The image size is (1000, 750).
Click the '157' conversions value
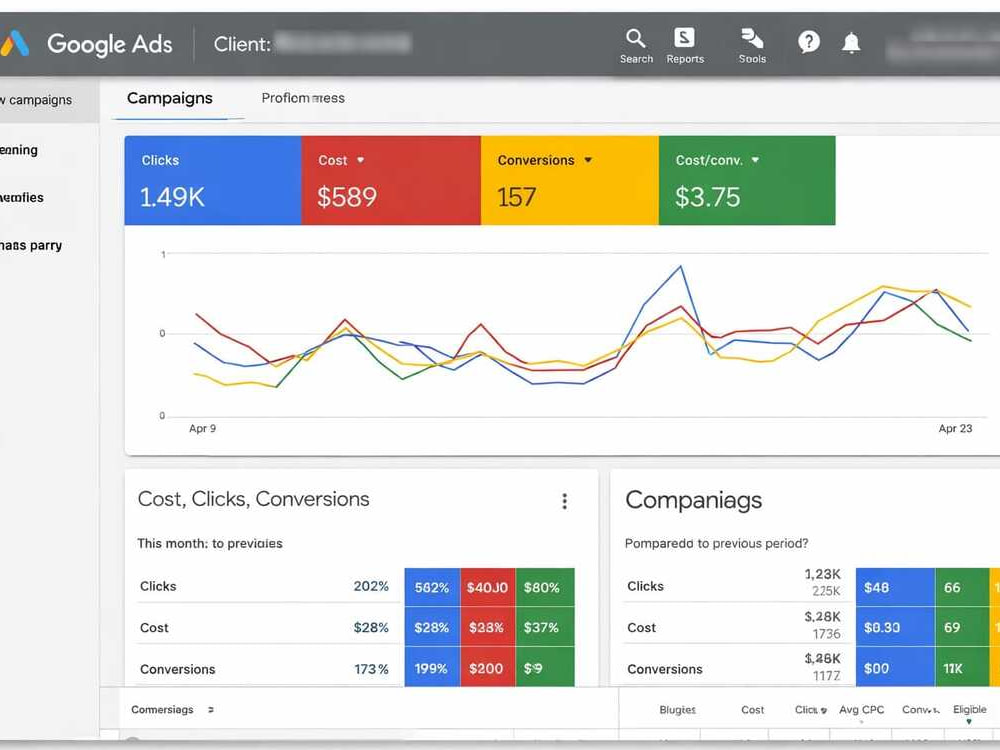pos(516,197)
